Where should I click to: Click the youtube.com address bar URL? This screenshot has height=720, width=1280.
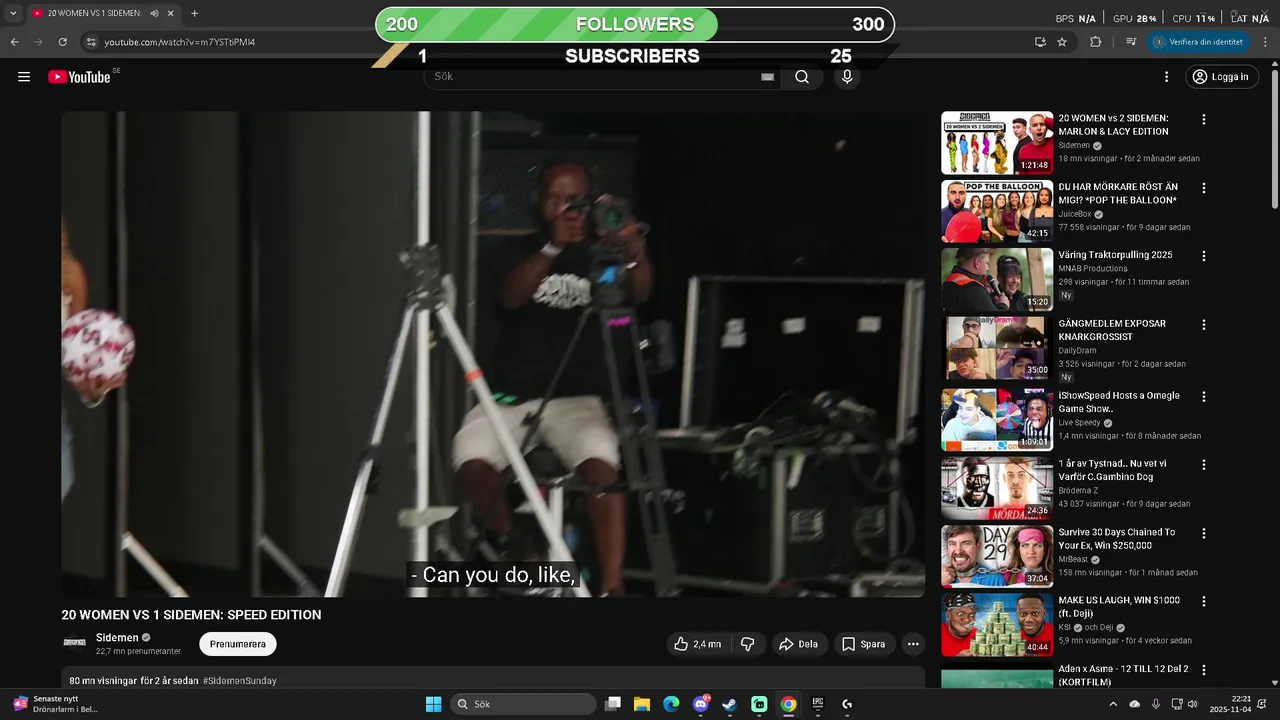180,42
